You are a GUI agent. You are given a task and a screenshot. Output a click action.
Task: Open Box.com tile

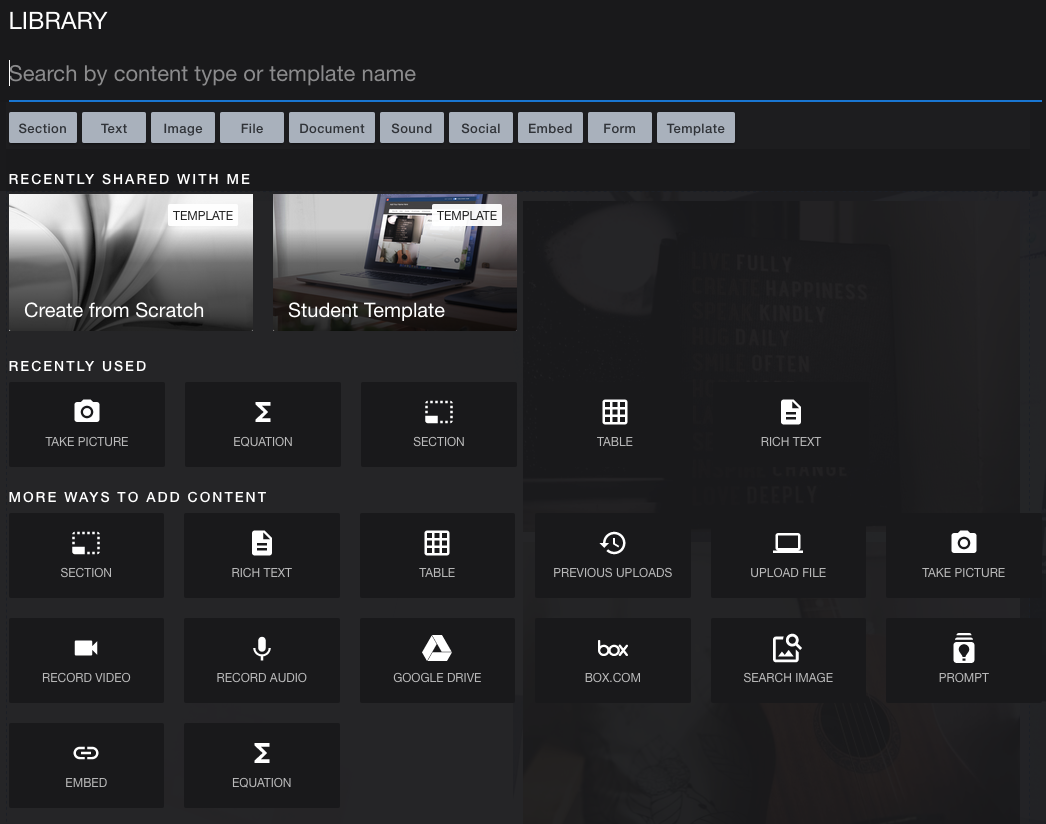[x=612, y=660]
